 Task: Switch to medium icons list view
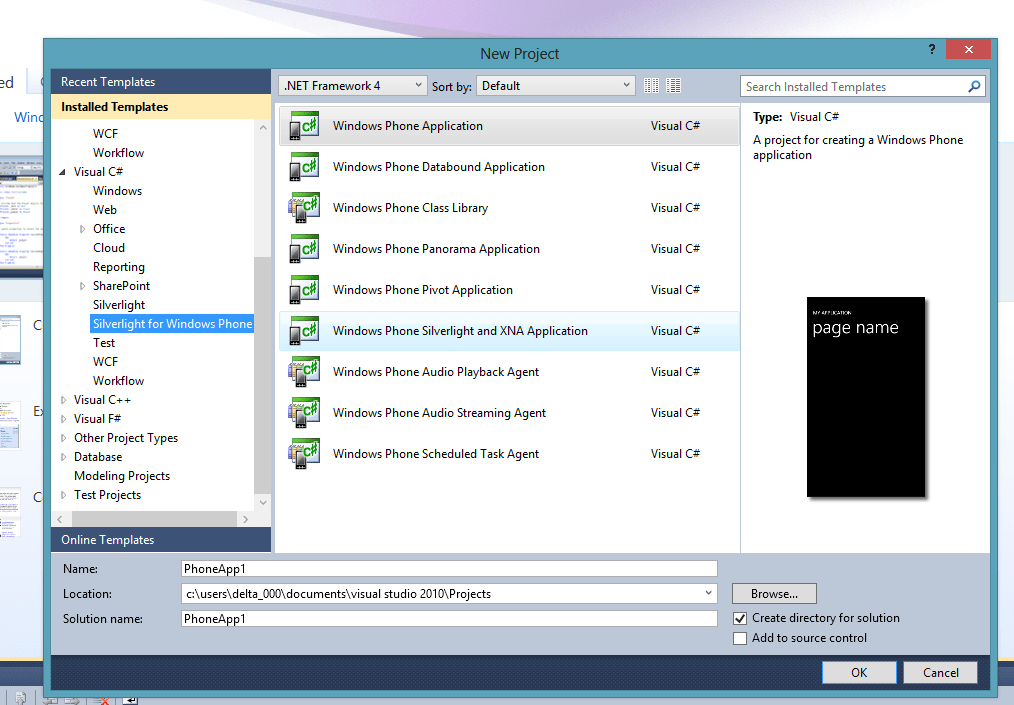click(674, 85)
